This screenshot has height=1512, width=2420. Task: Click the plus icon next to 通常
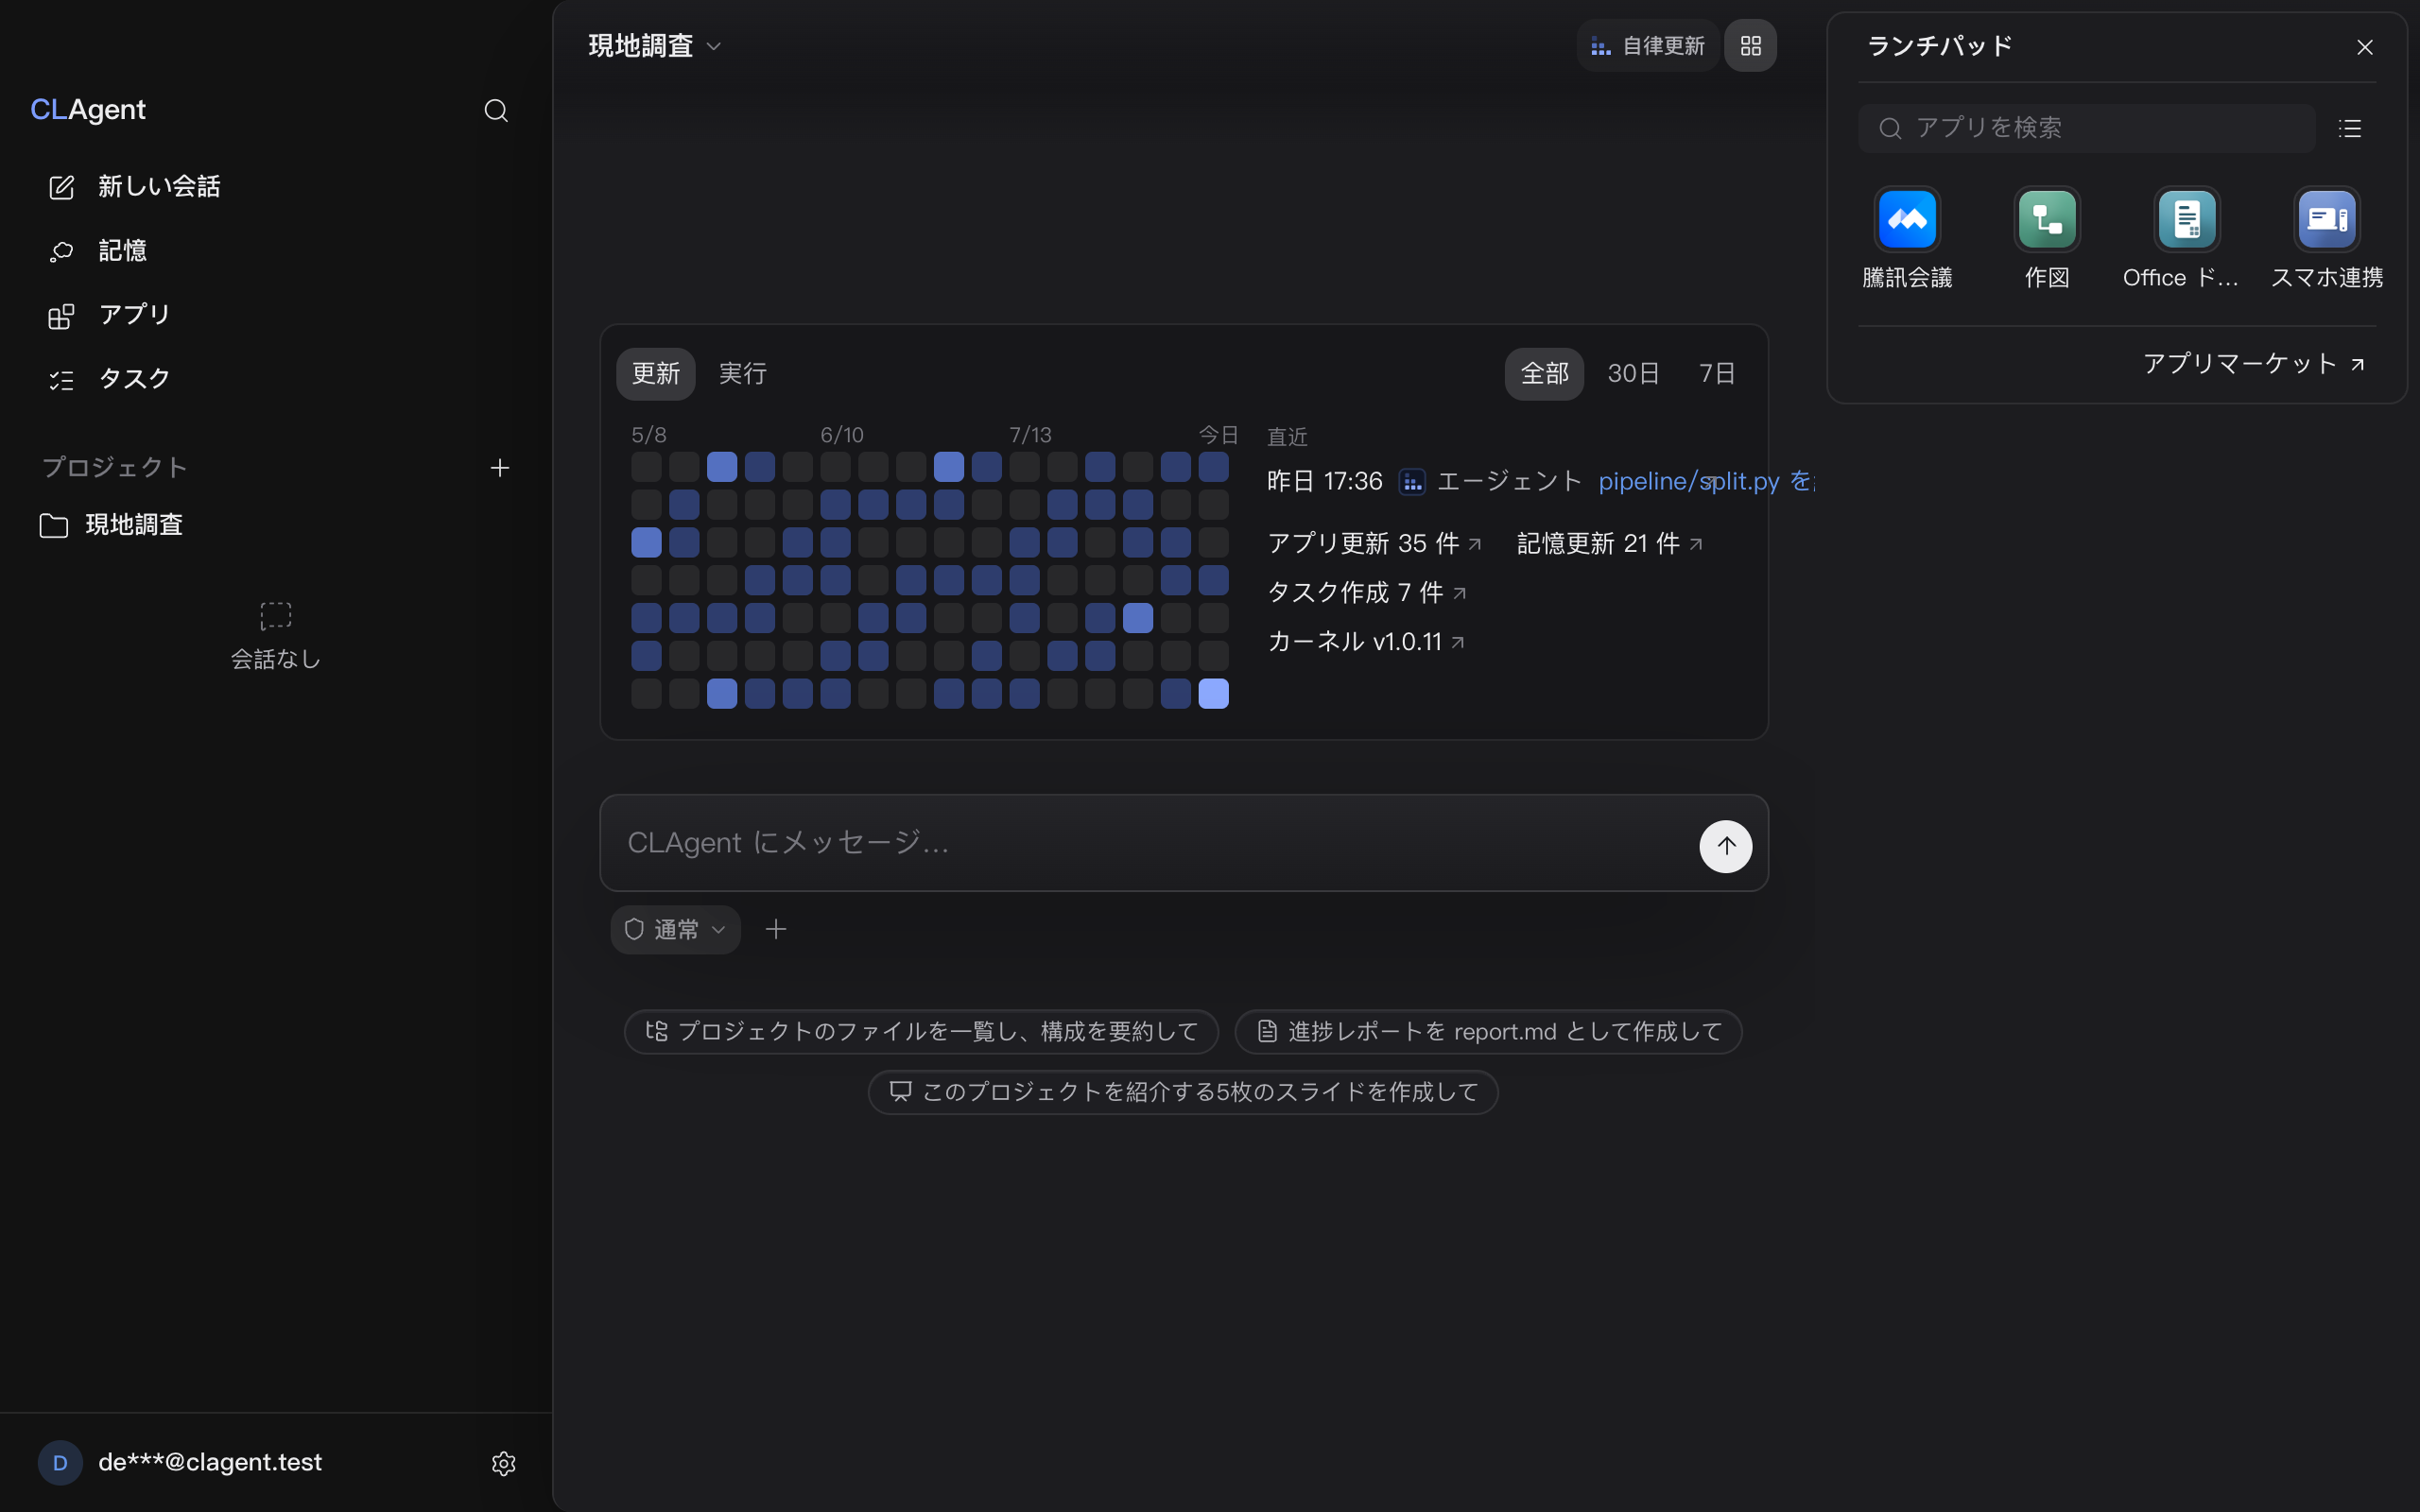click(x=776, y=930)
